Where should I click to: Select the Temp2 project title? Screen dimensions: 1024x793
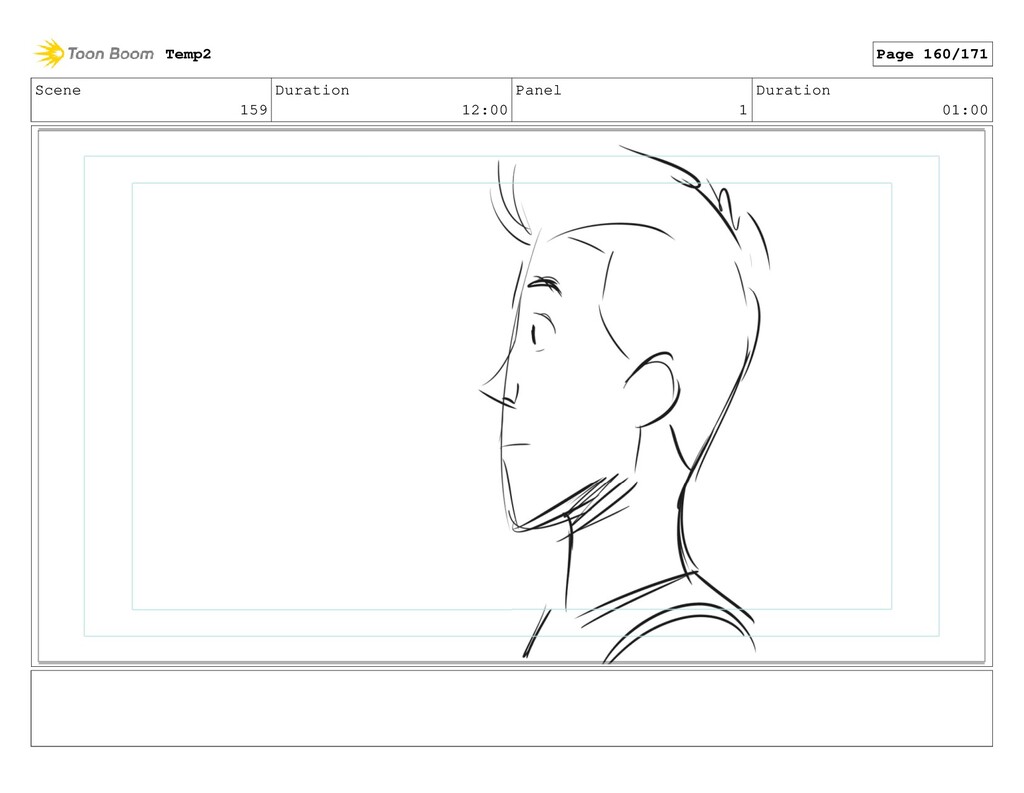[188, 54]
